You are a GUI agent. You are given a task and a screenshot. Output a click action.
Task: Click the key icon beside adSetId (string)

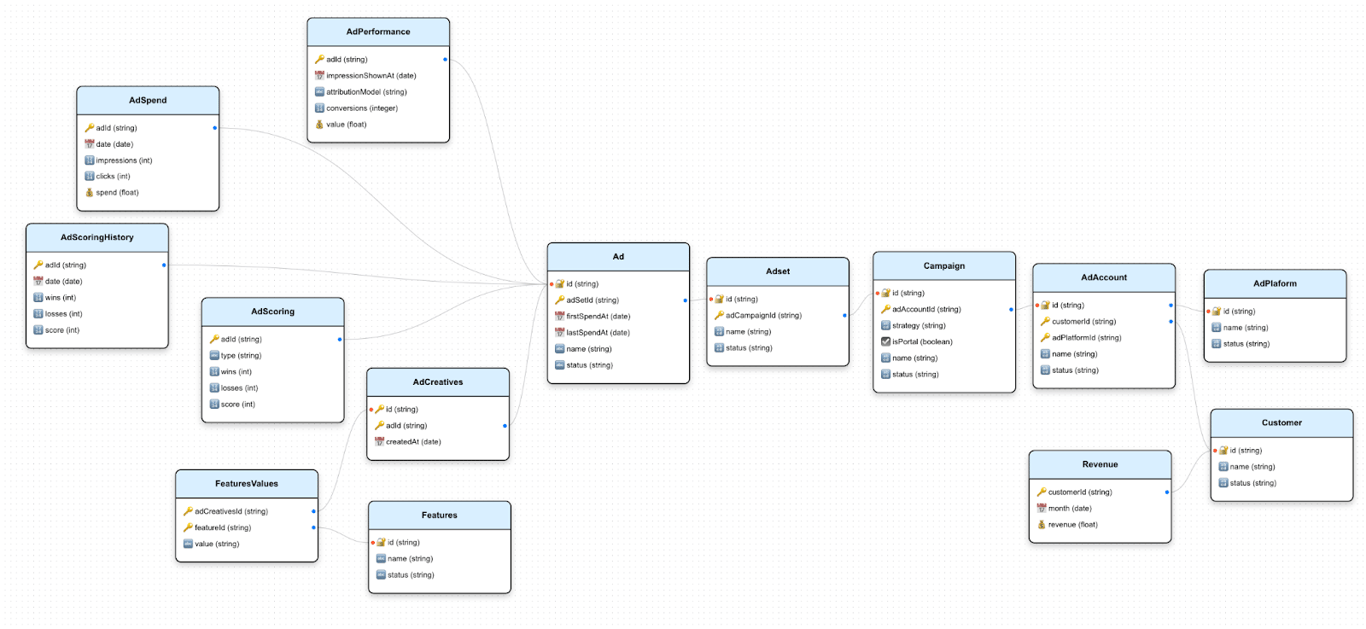tap(560, 300)
